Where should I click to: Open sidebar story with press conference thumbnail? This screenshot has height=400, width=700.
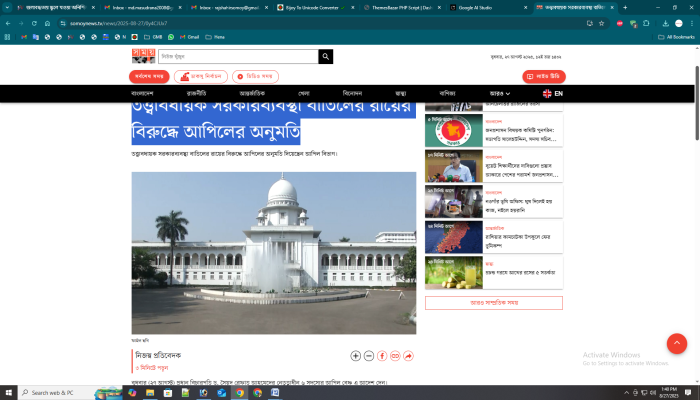(494, 166)
